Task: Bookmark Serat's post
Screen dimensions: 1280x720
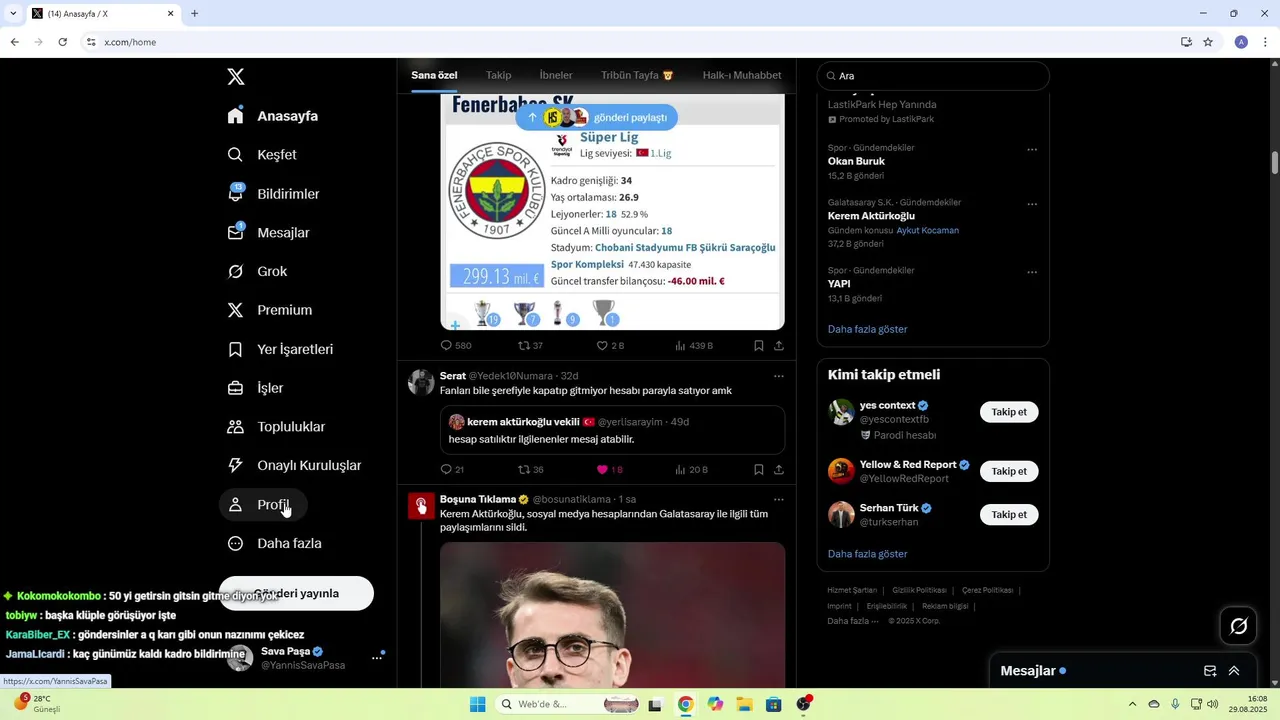Action: pyautogui.click(x=759, y=470)
